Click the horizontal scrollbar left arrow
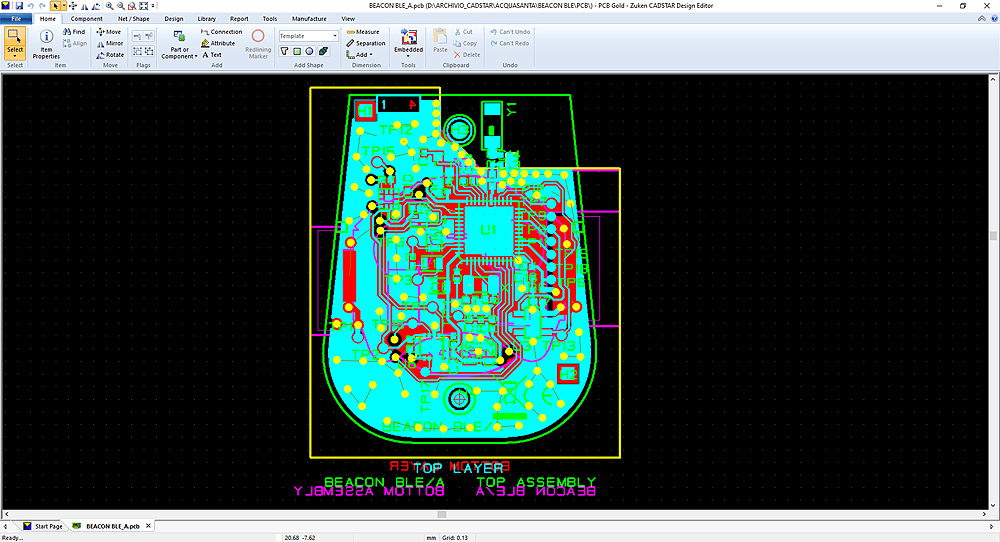Image resolution: width=1000 pixels, height=542 pixels. (x=6, y=514)
